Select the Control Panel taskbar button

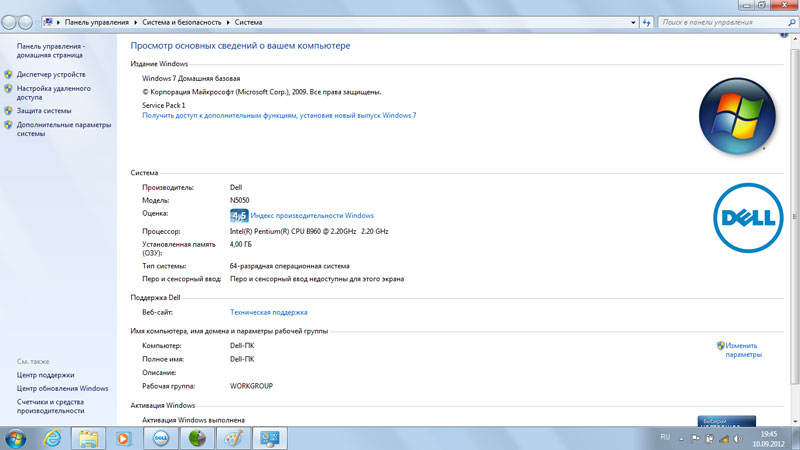(x=270, y=438)
